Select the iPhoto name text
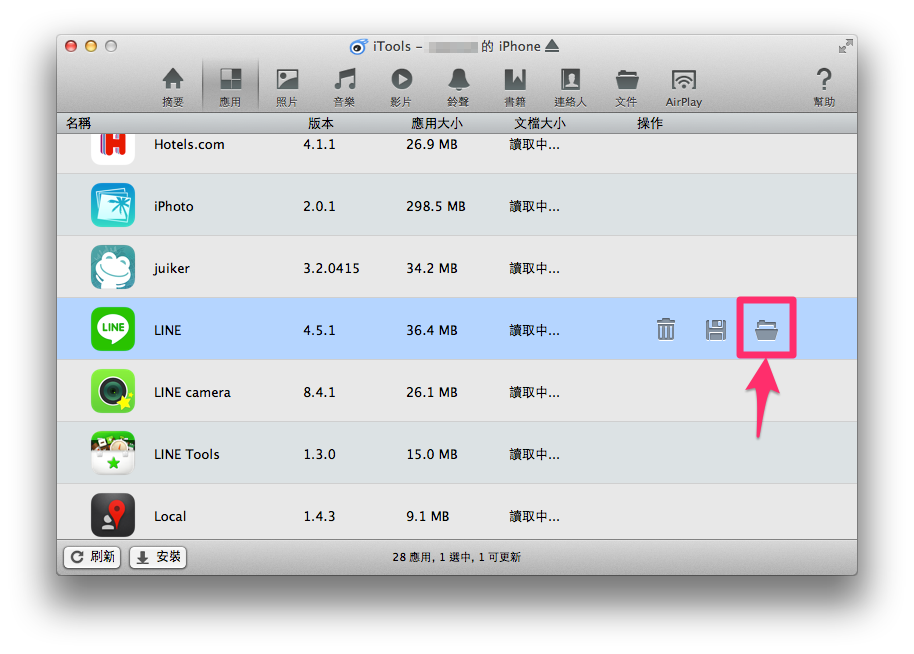This screenshot has width=914, height=654. [174, 206]
